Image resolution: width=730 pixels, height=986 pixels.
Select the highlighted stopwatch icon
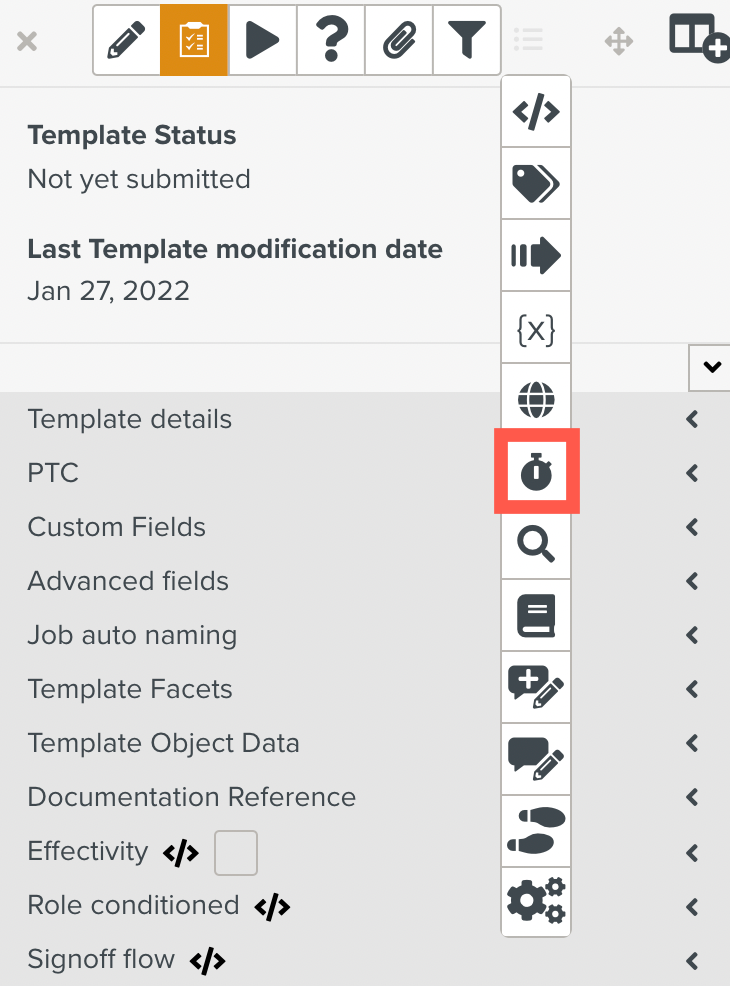click(536, 472)
